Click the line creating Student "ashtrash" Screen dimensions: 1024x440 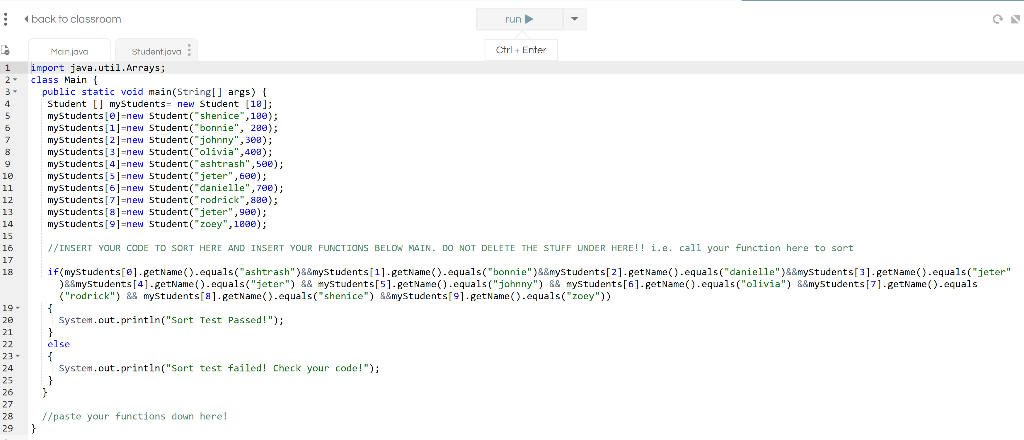tap(165, 164)
